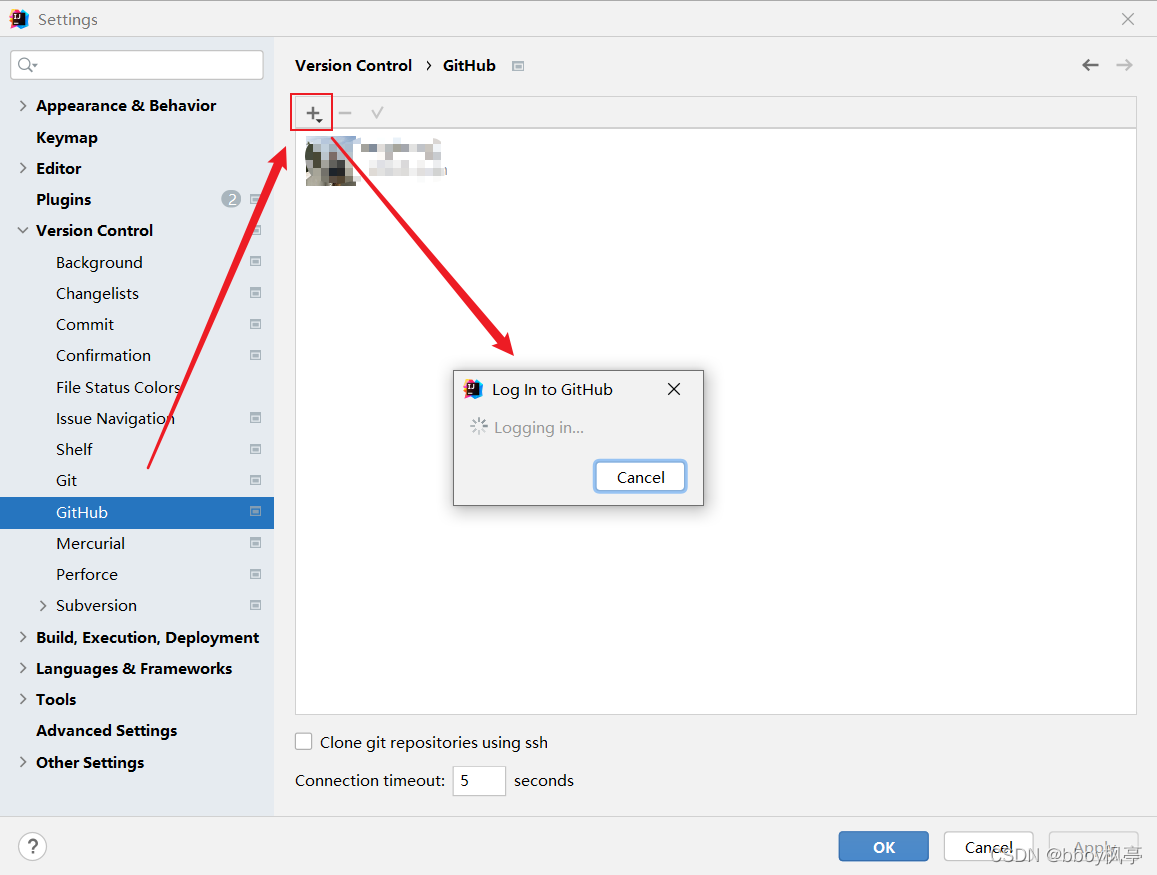Select the Perforce settings item
This screenshot has width=1157, height=875.
86,575
